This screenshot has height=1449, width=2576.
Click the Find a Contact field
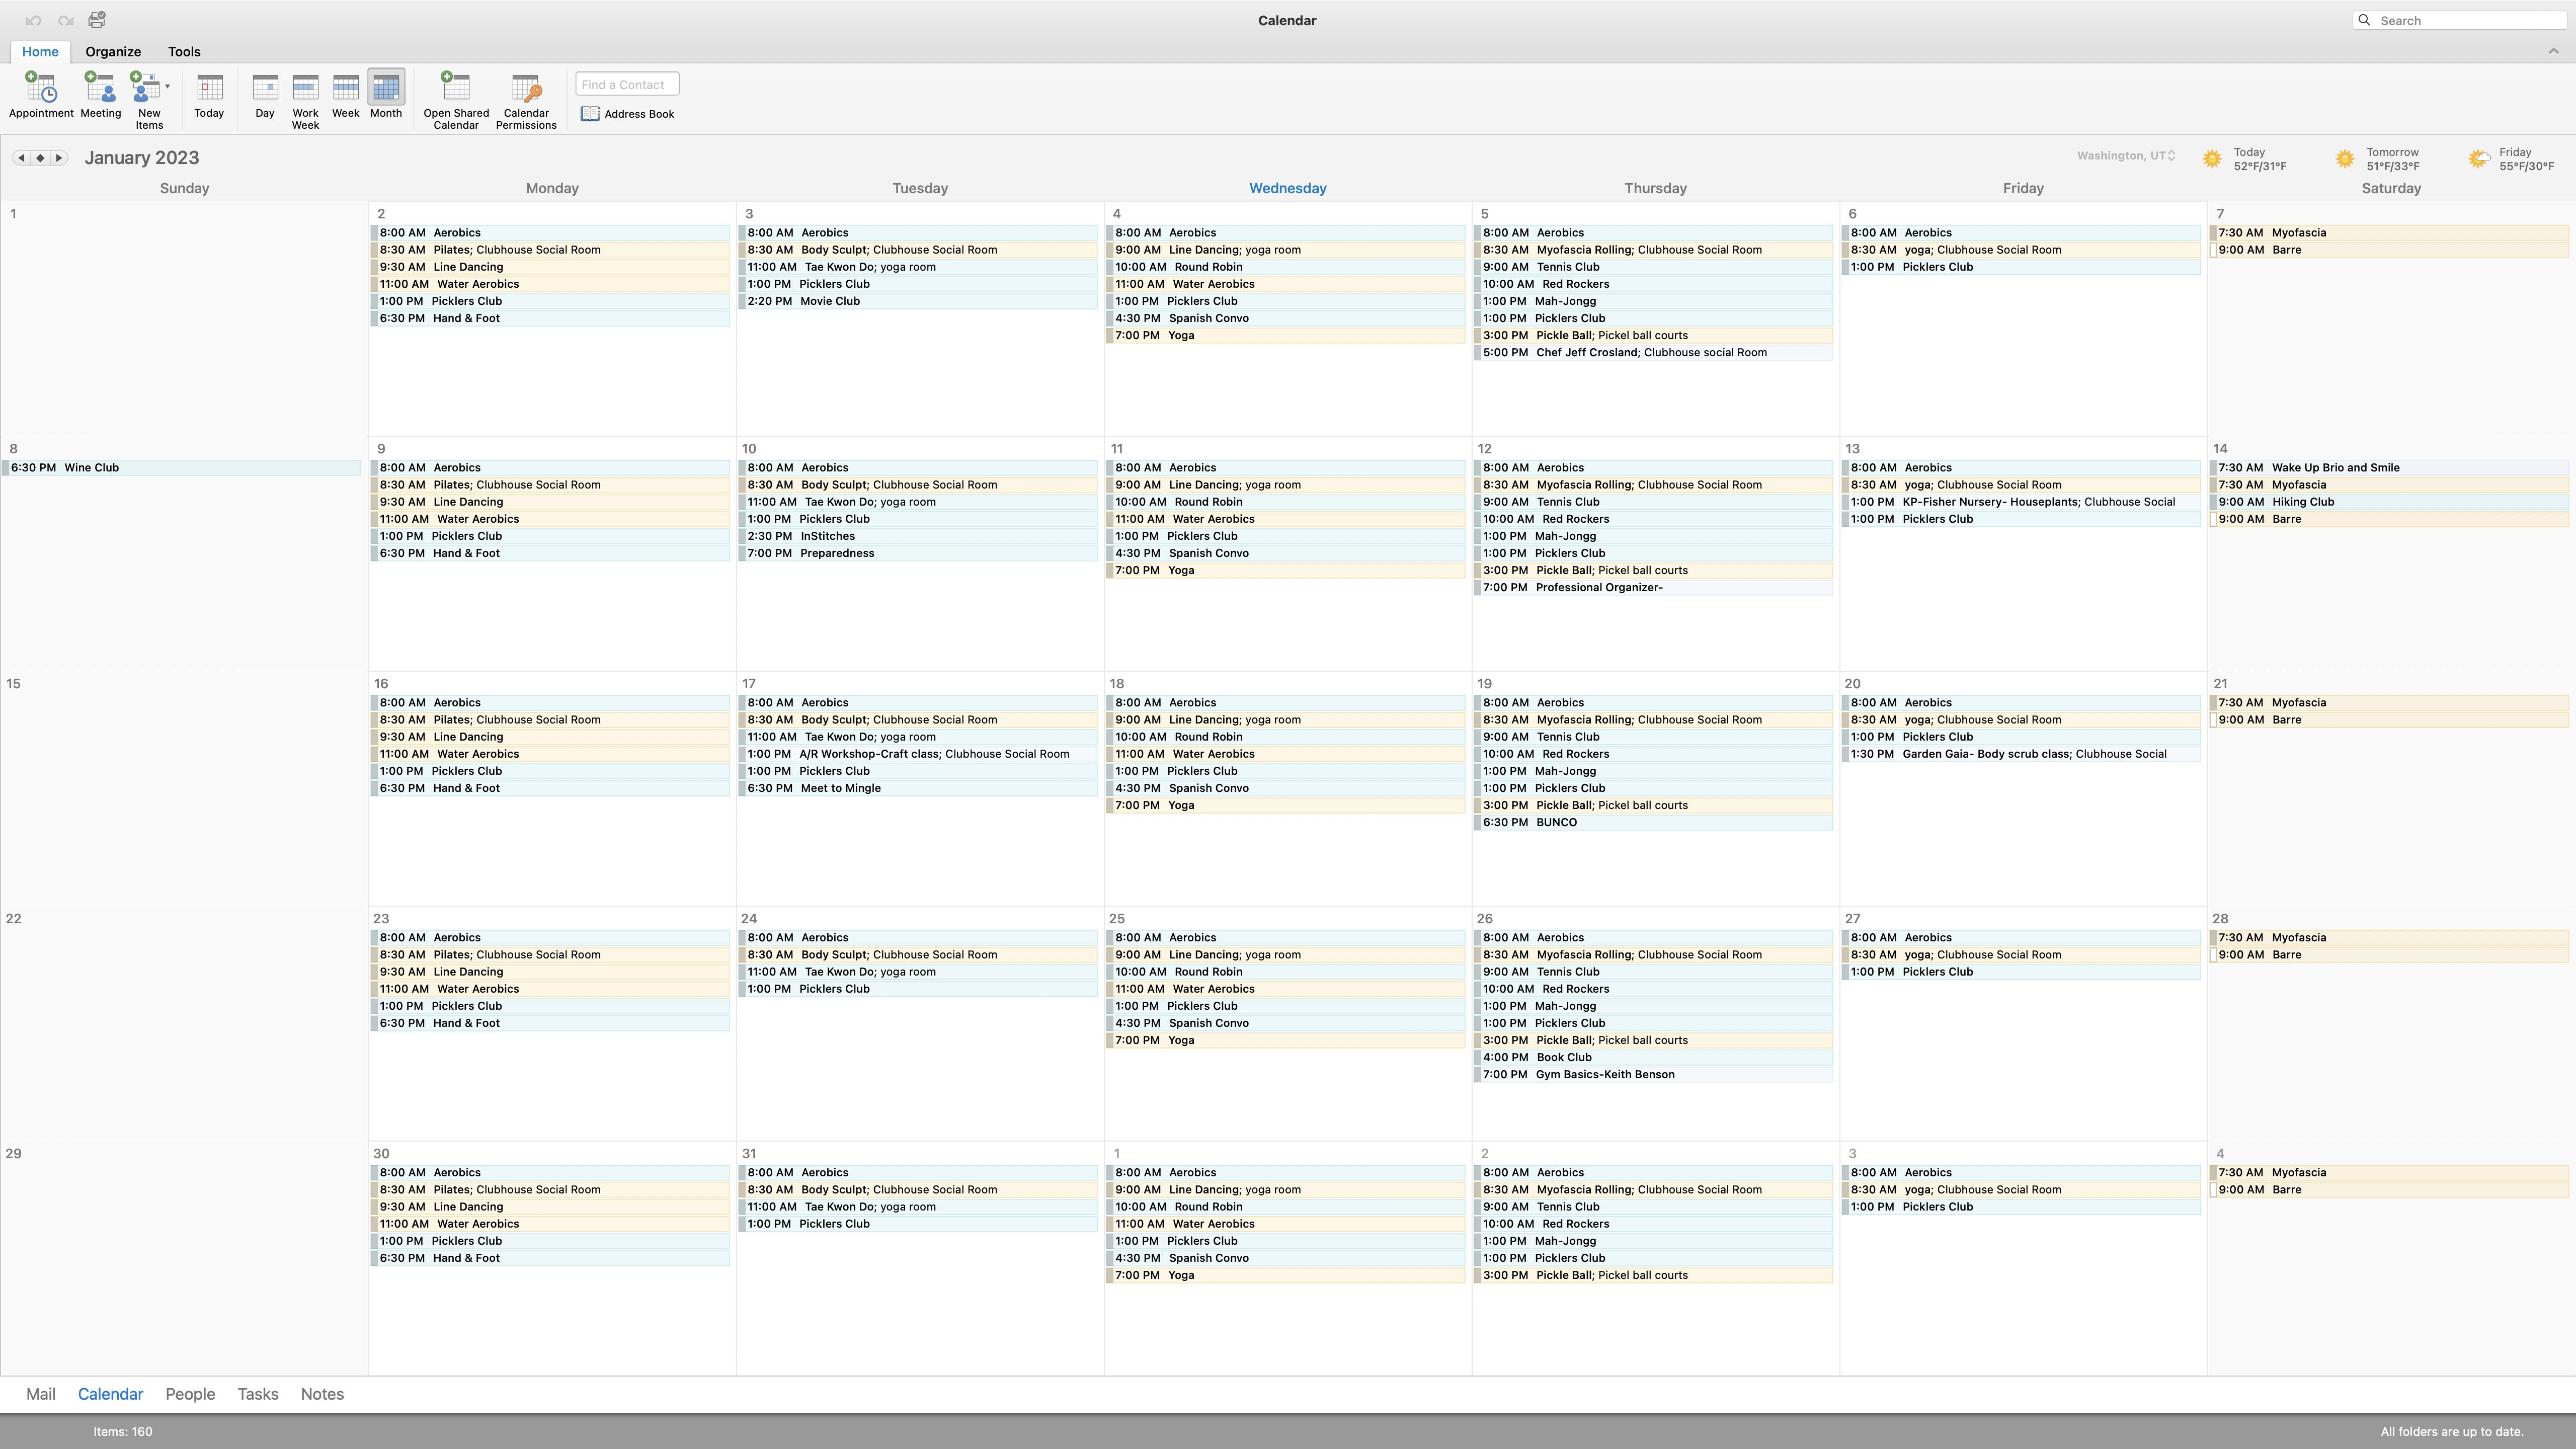point(627,85)
